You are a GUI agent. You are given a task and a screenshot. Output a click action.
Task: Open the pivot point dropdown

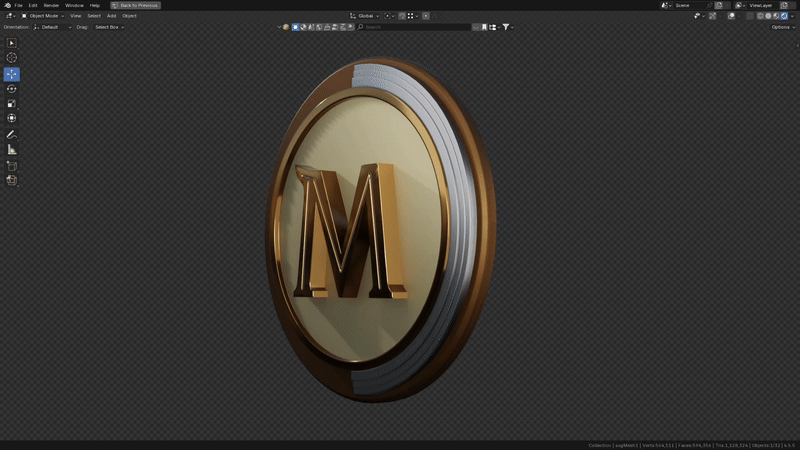point(389,16)
